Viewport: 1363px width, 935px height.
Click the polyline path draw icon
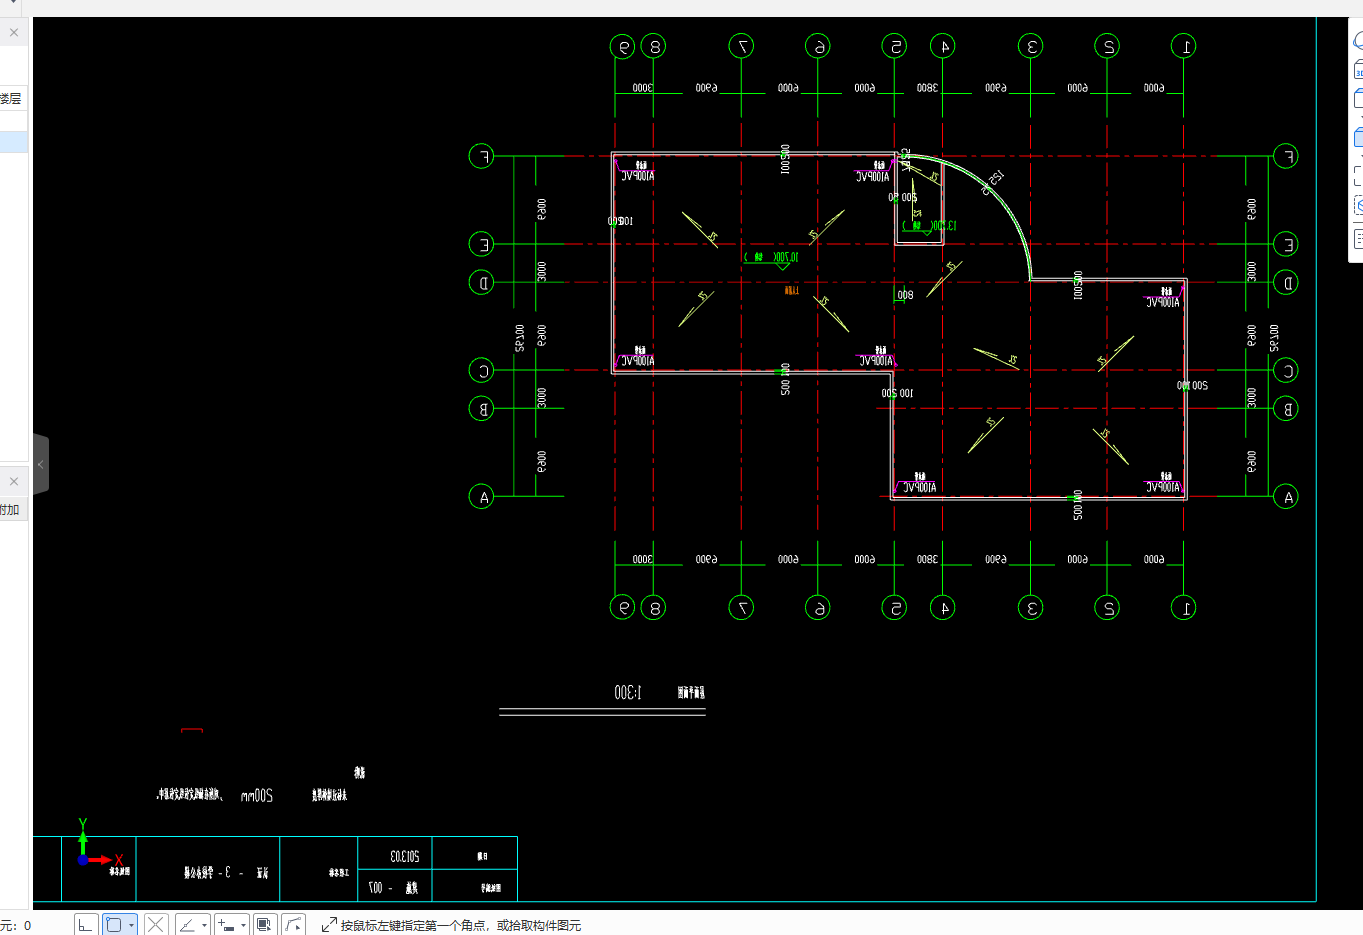(293, 925)
